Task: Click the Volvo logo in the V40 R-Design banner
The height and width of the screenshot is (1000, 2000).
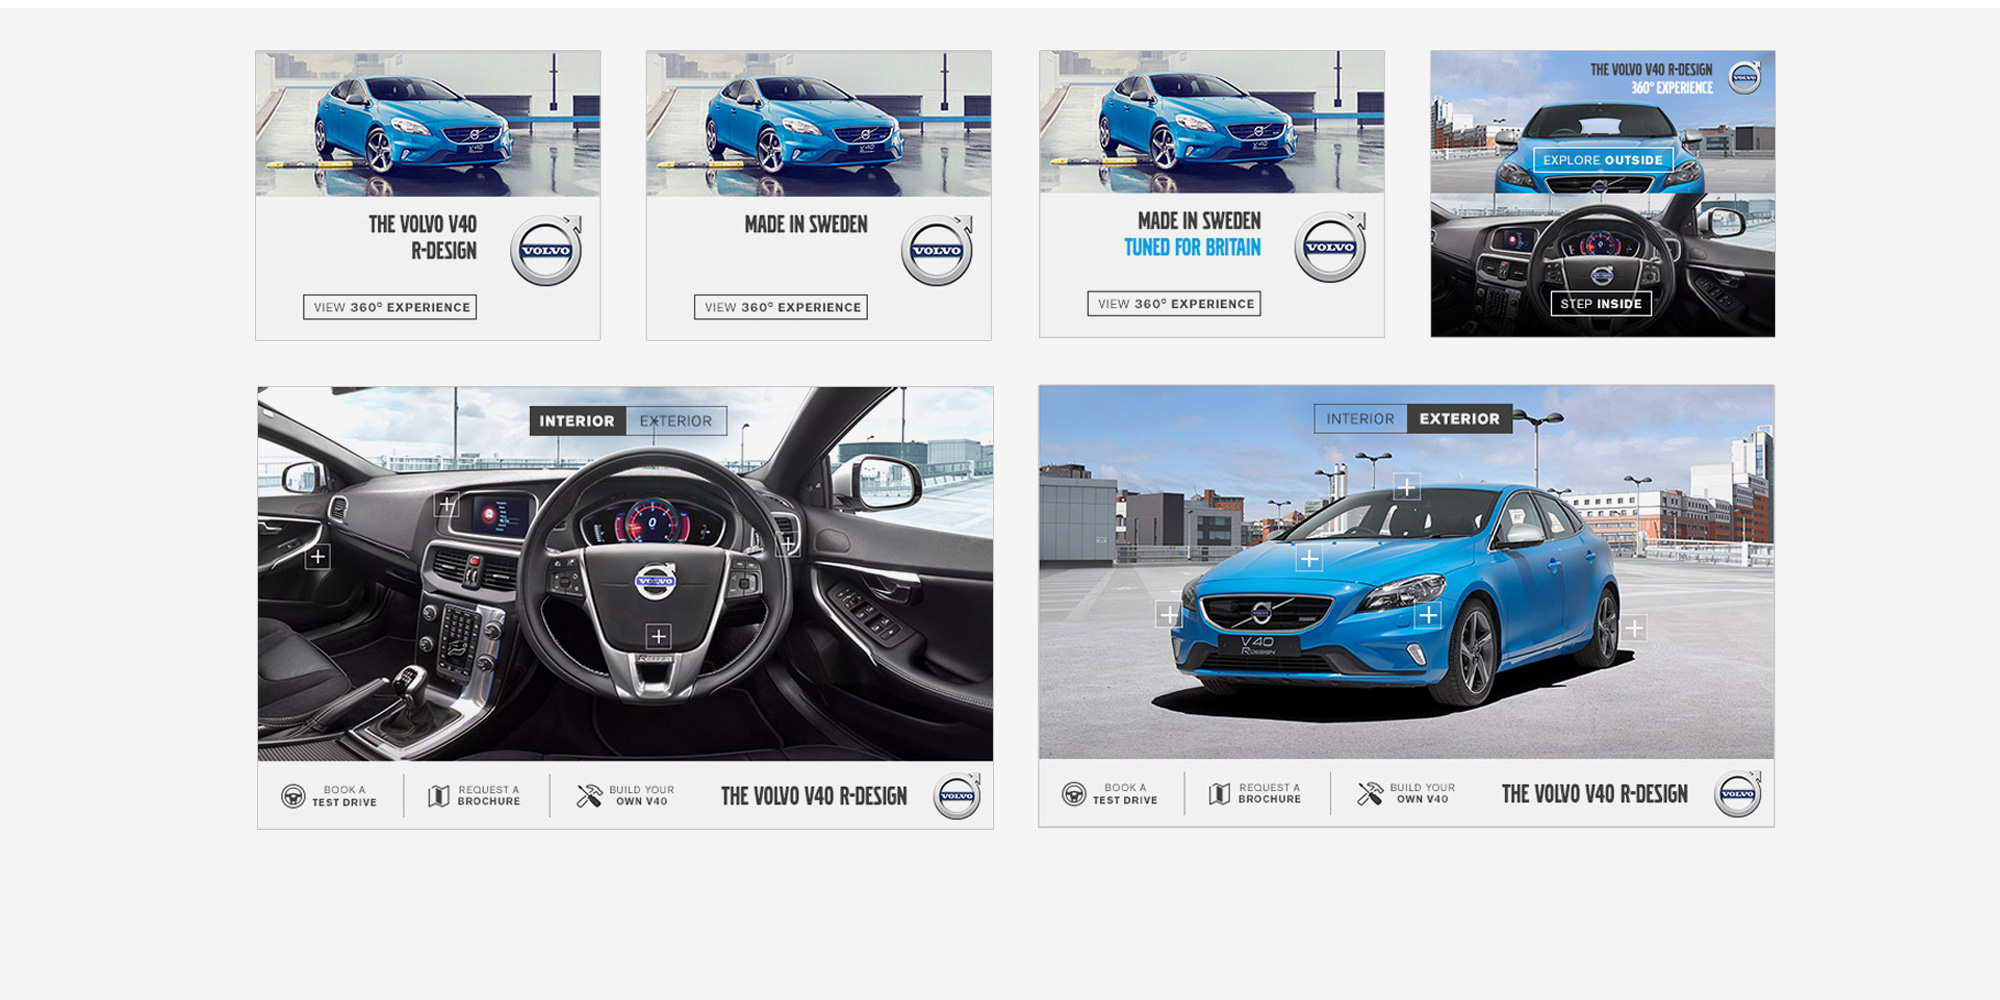Action: coord(546,250)
